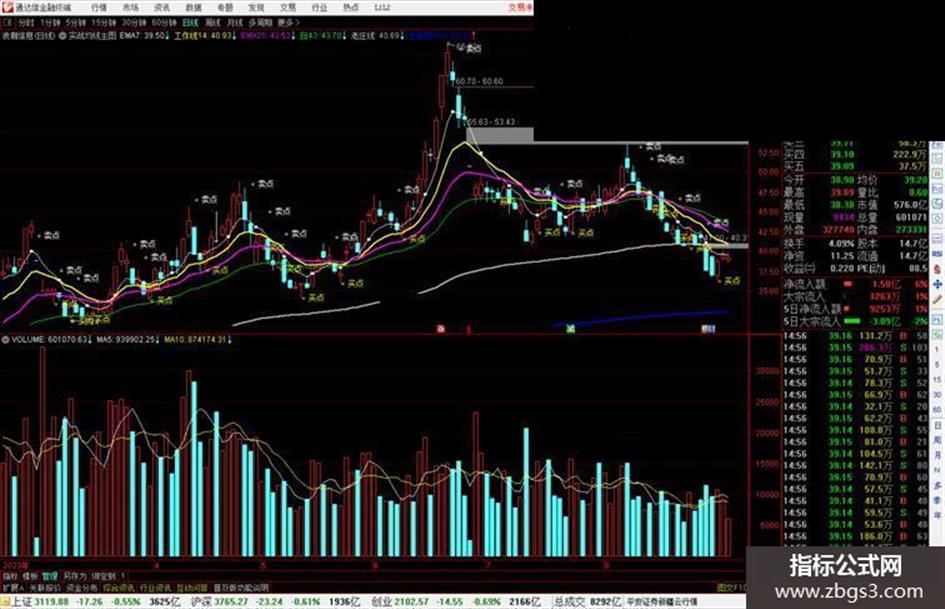Click the 创业 index in status bar
Screen dimensions: 945x609
[x=381, y=602]
